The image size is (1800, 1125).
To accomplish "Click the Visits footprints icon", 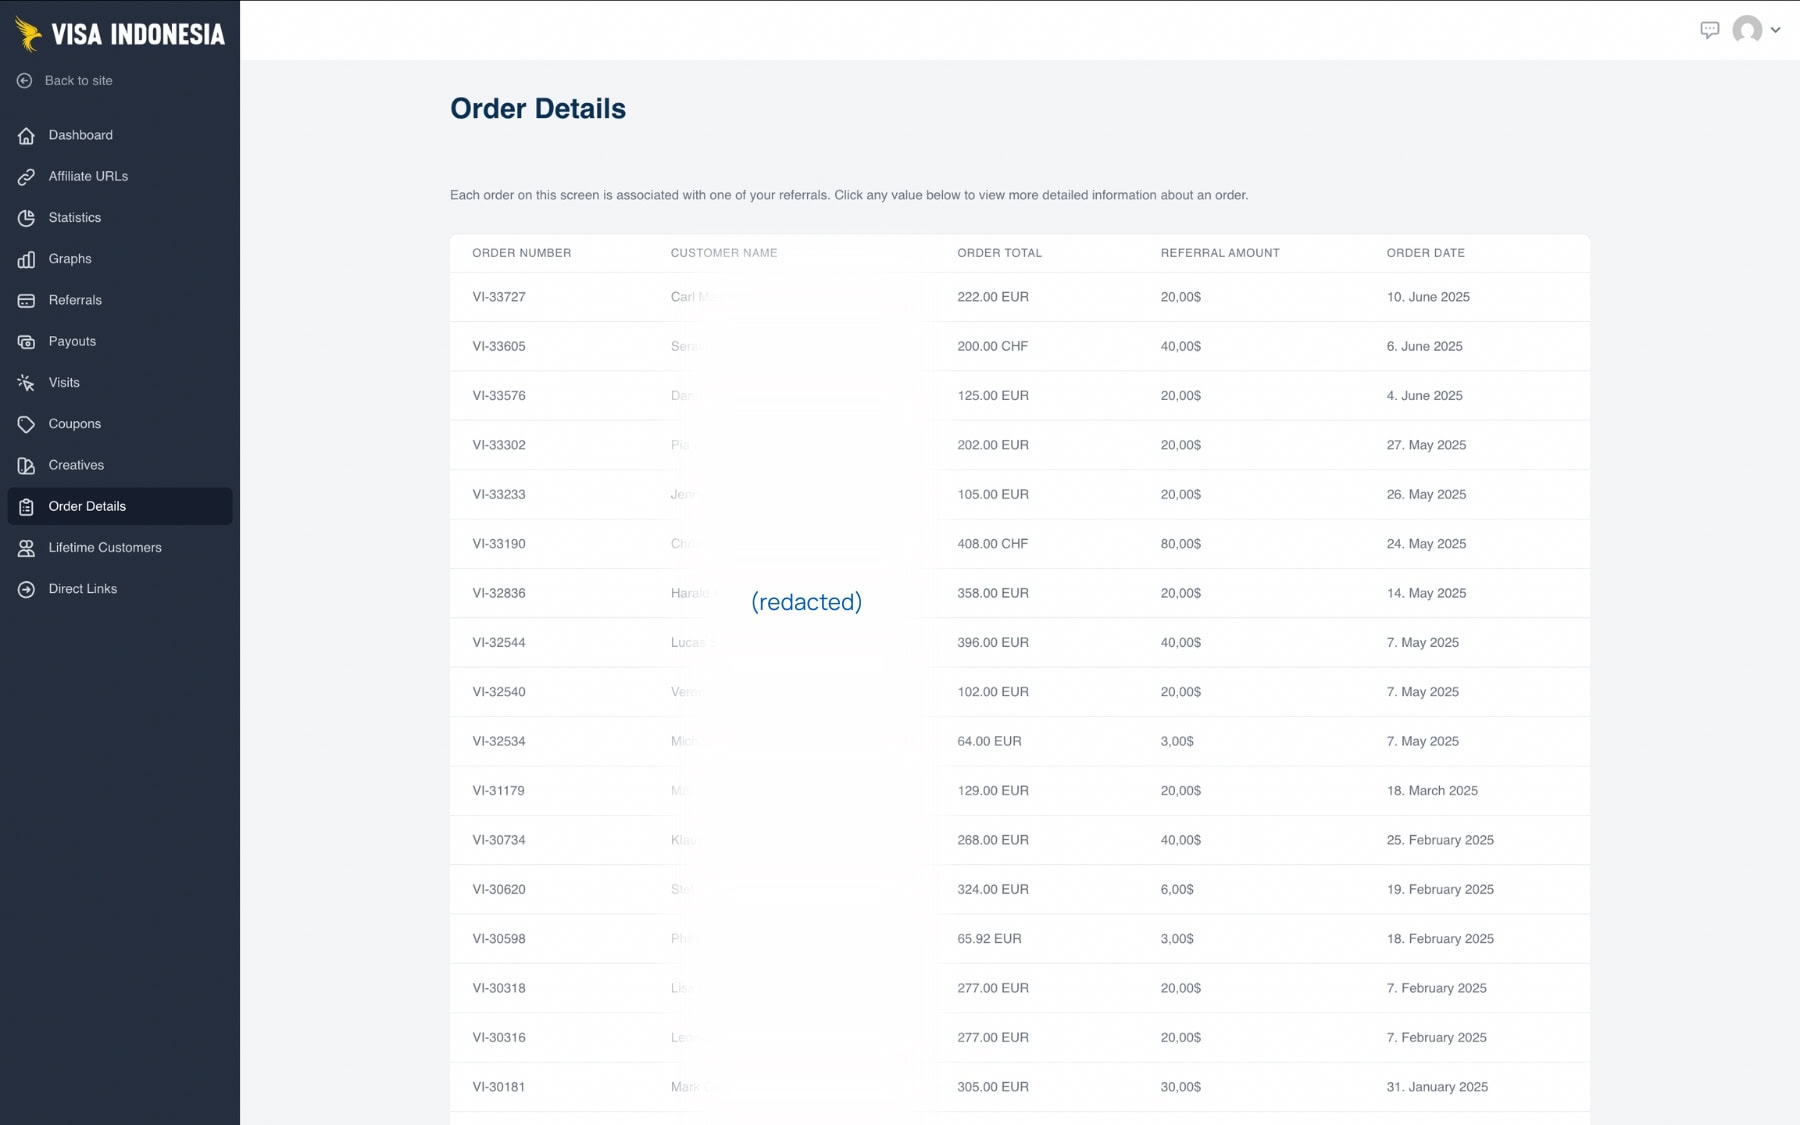I will click(24, 382).
